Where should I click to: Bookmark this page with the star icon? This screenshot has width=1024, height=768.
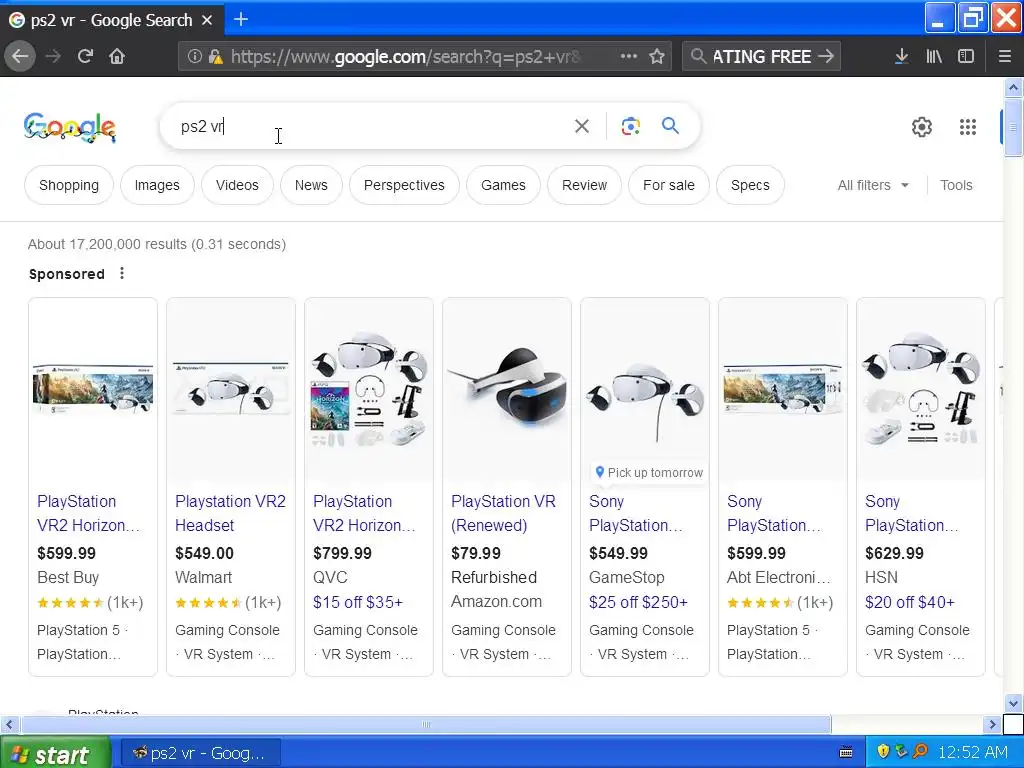click(657, 57)
